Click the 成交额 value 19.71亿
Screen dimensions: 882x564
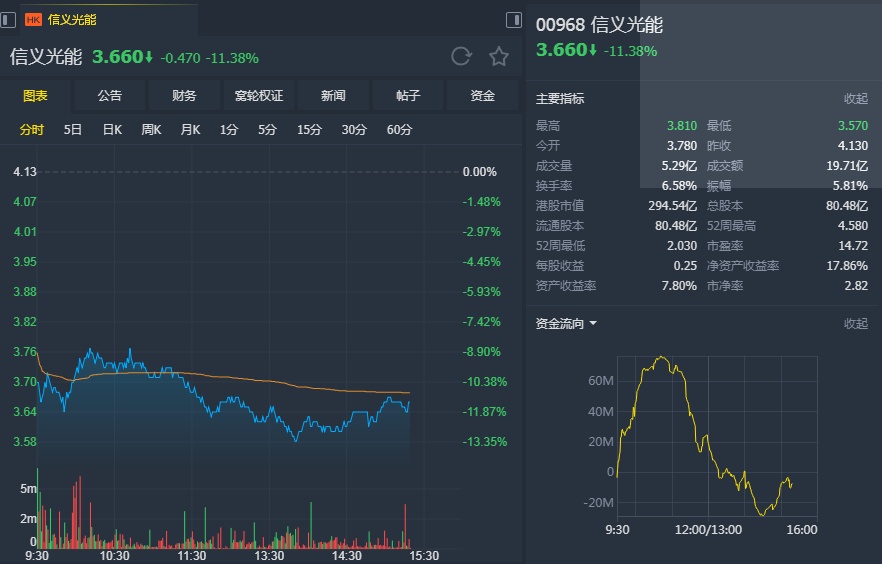847,166
